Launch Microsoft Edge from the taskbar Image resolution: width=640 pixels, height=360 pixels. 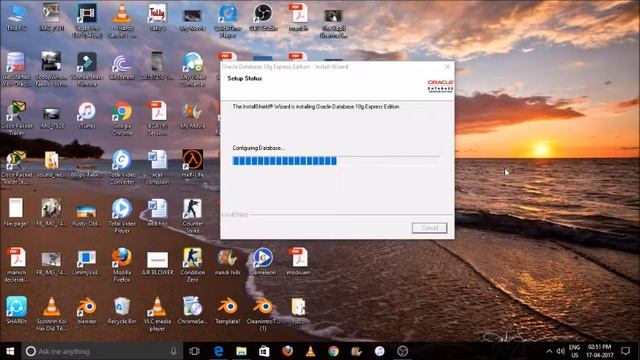(x=218, y=351)
